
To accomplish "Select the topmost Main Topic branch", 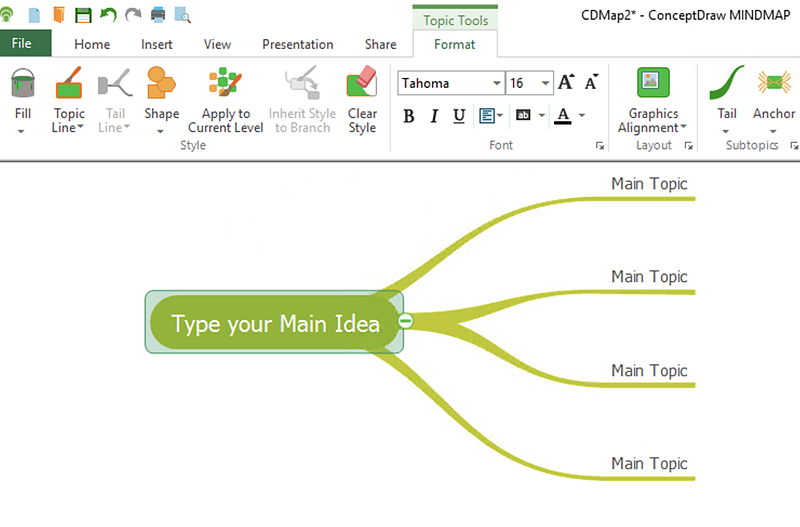I will [x=649, y=184].
